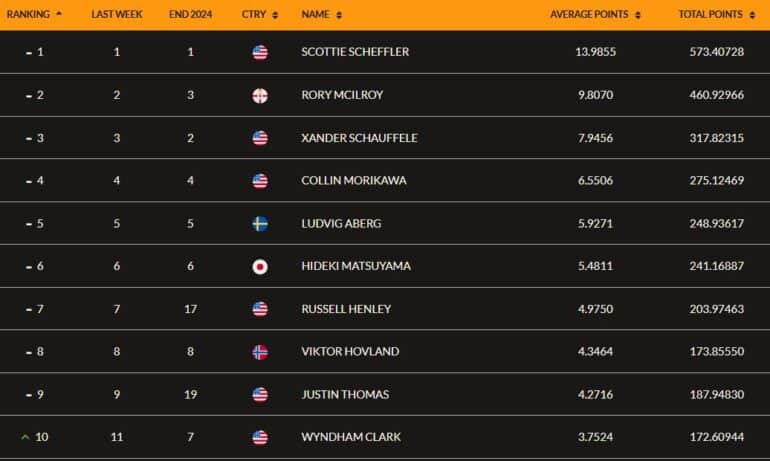
Task: Sort by the Total Points column arrows
Action: [x=752, y=15]
